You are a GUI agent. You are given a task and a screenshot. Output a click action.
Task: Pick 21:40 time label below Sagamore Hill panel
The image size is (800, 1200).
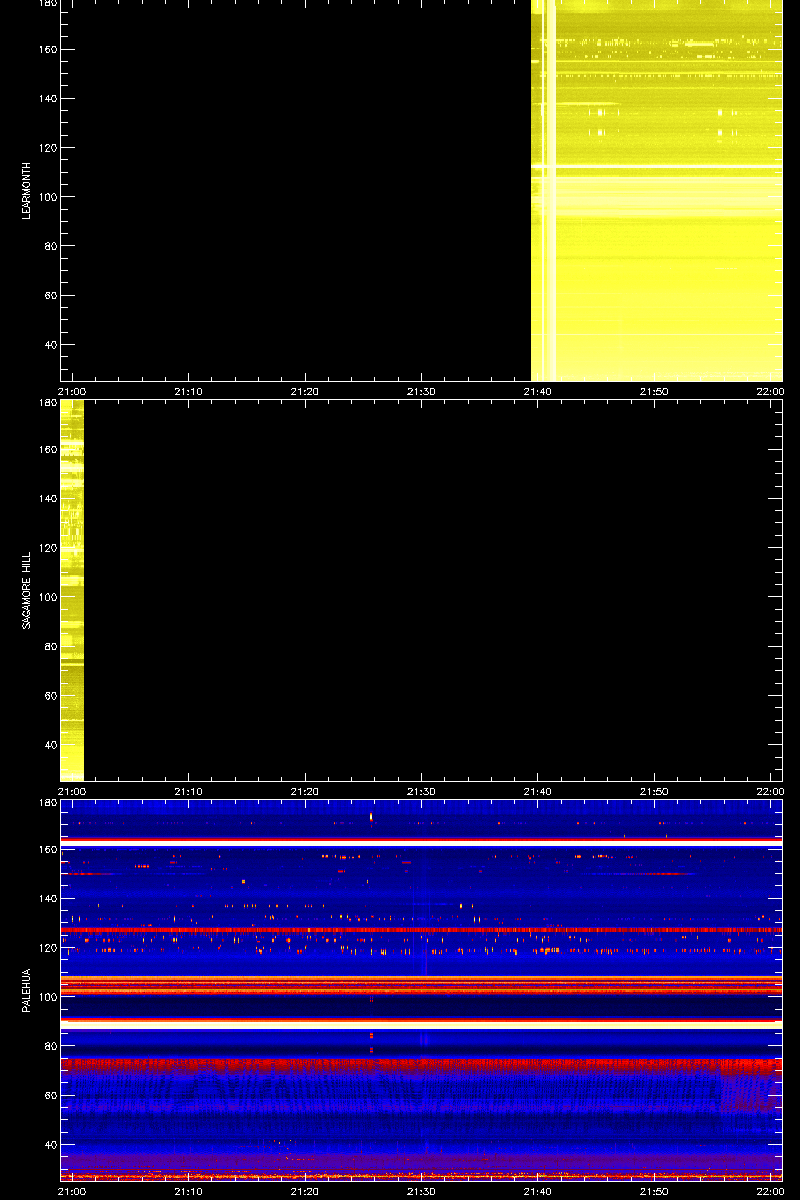pos(537,791)
